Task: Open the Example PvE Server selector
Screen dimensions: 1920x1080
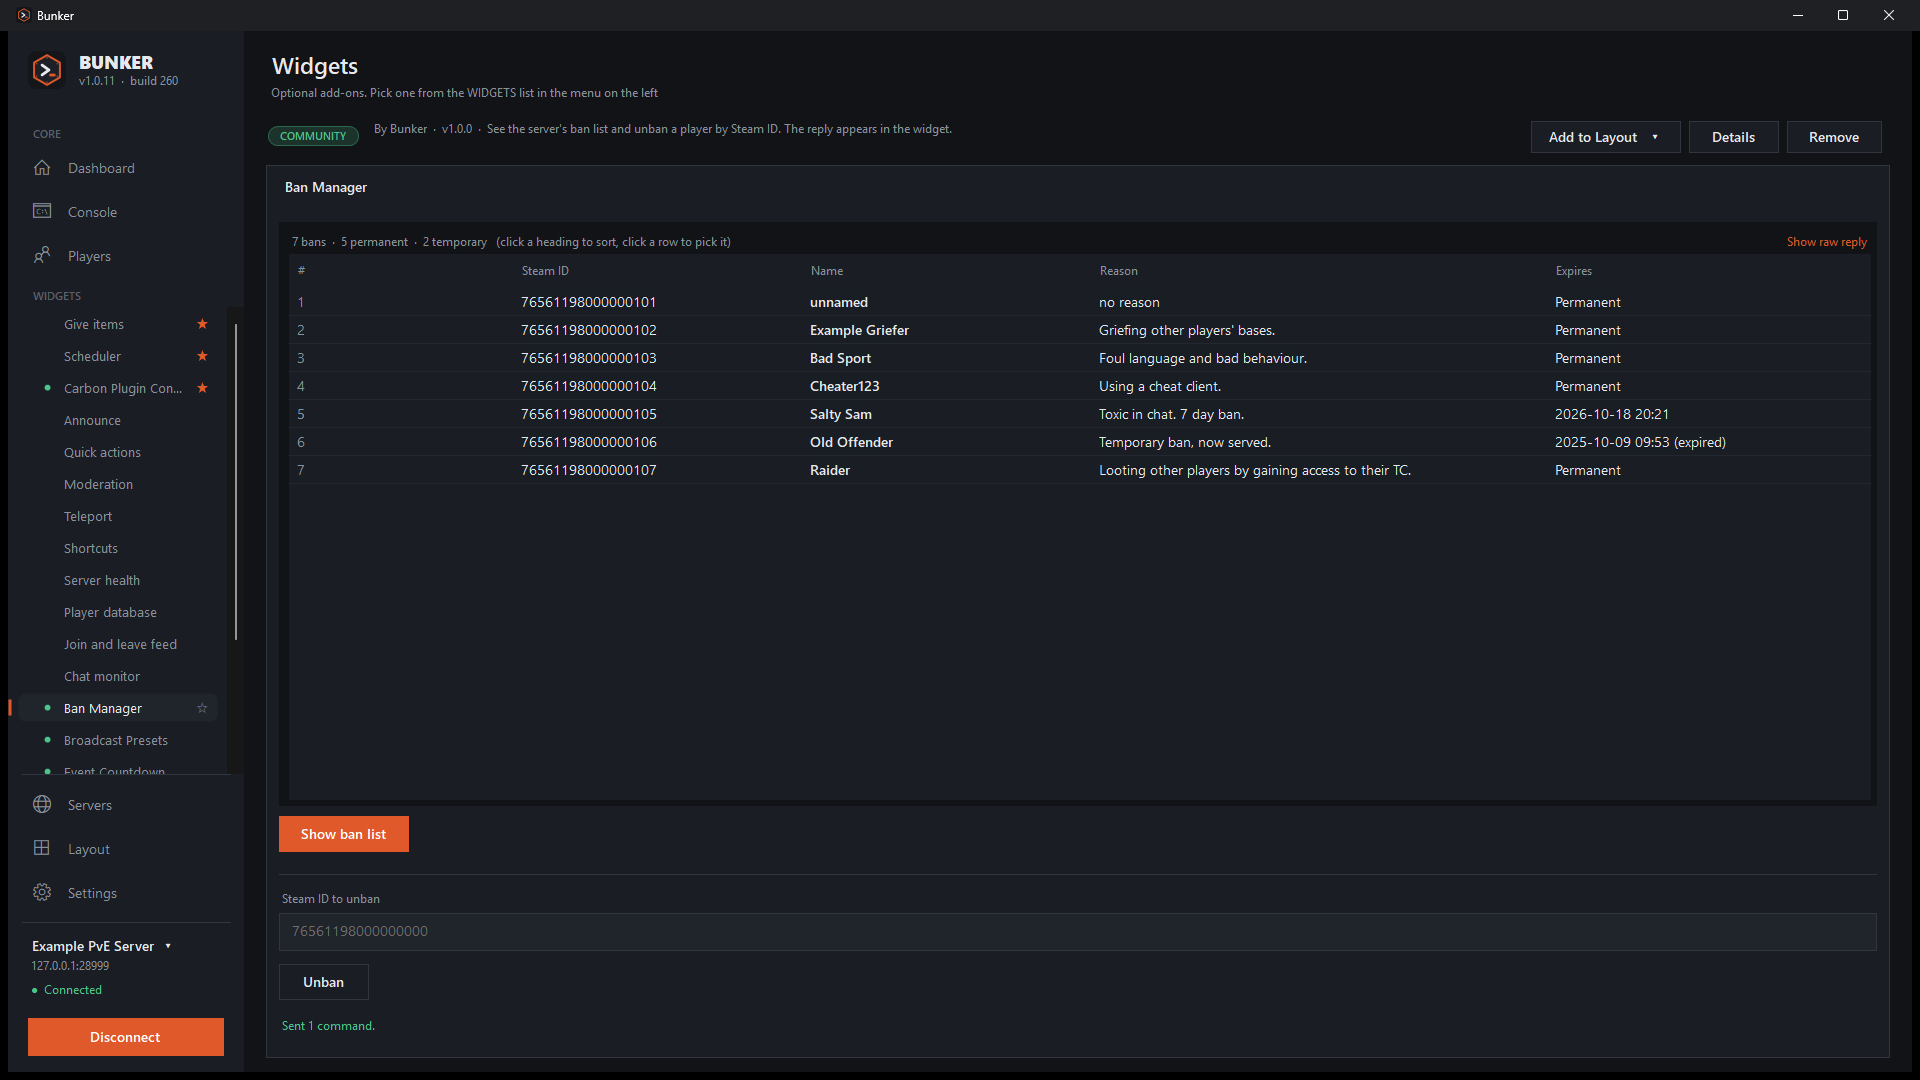Action: (x=102, y=946)
